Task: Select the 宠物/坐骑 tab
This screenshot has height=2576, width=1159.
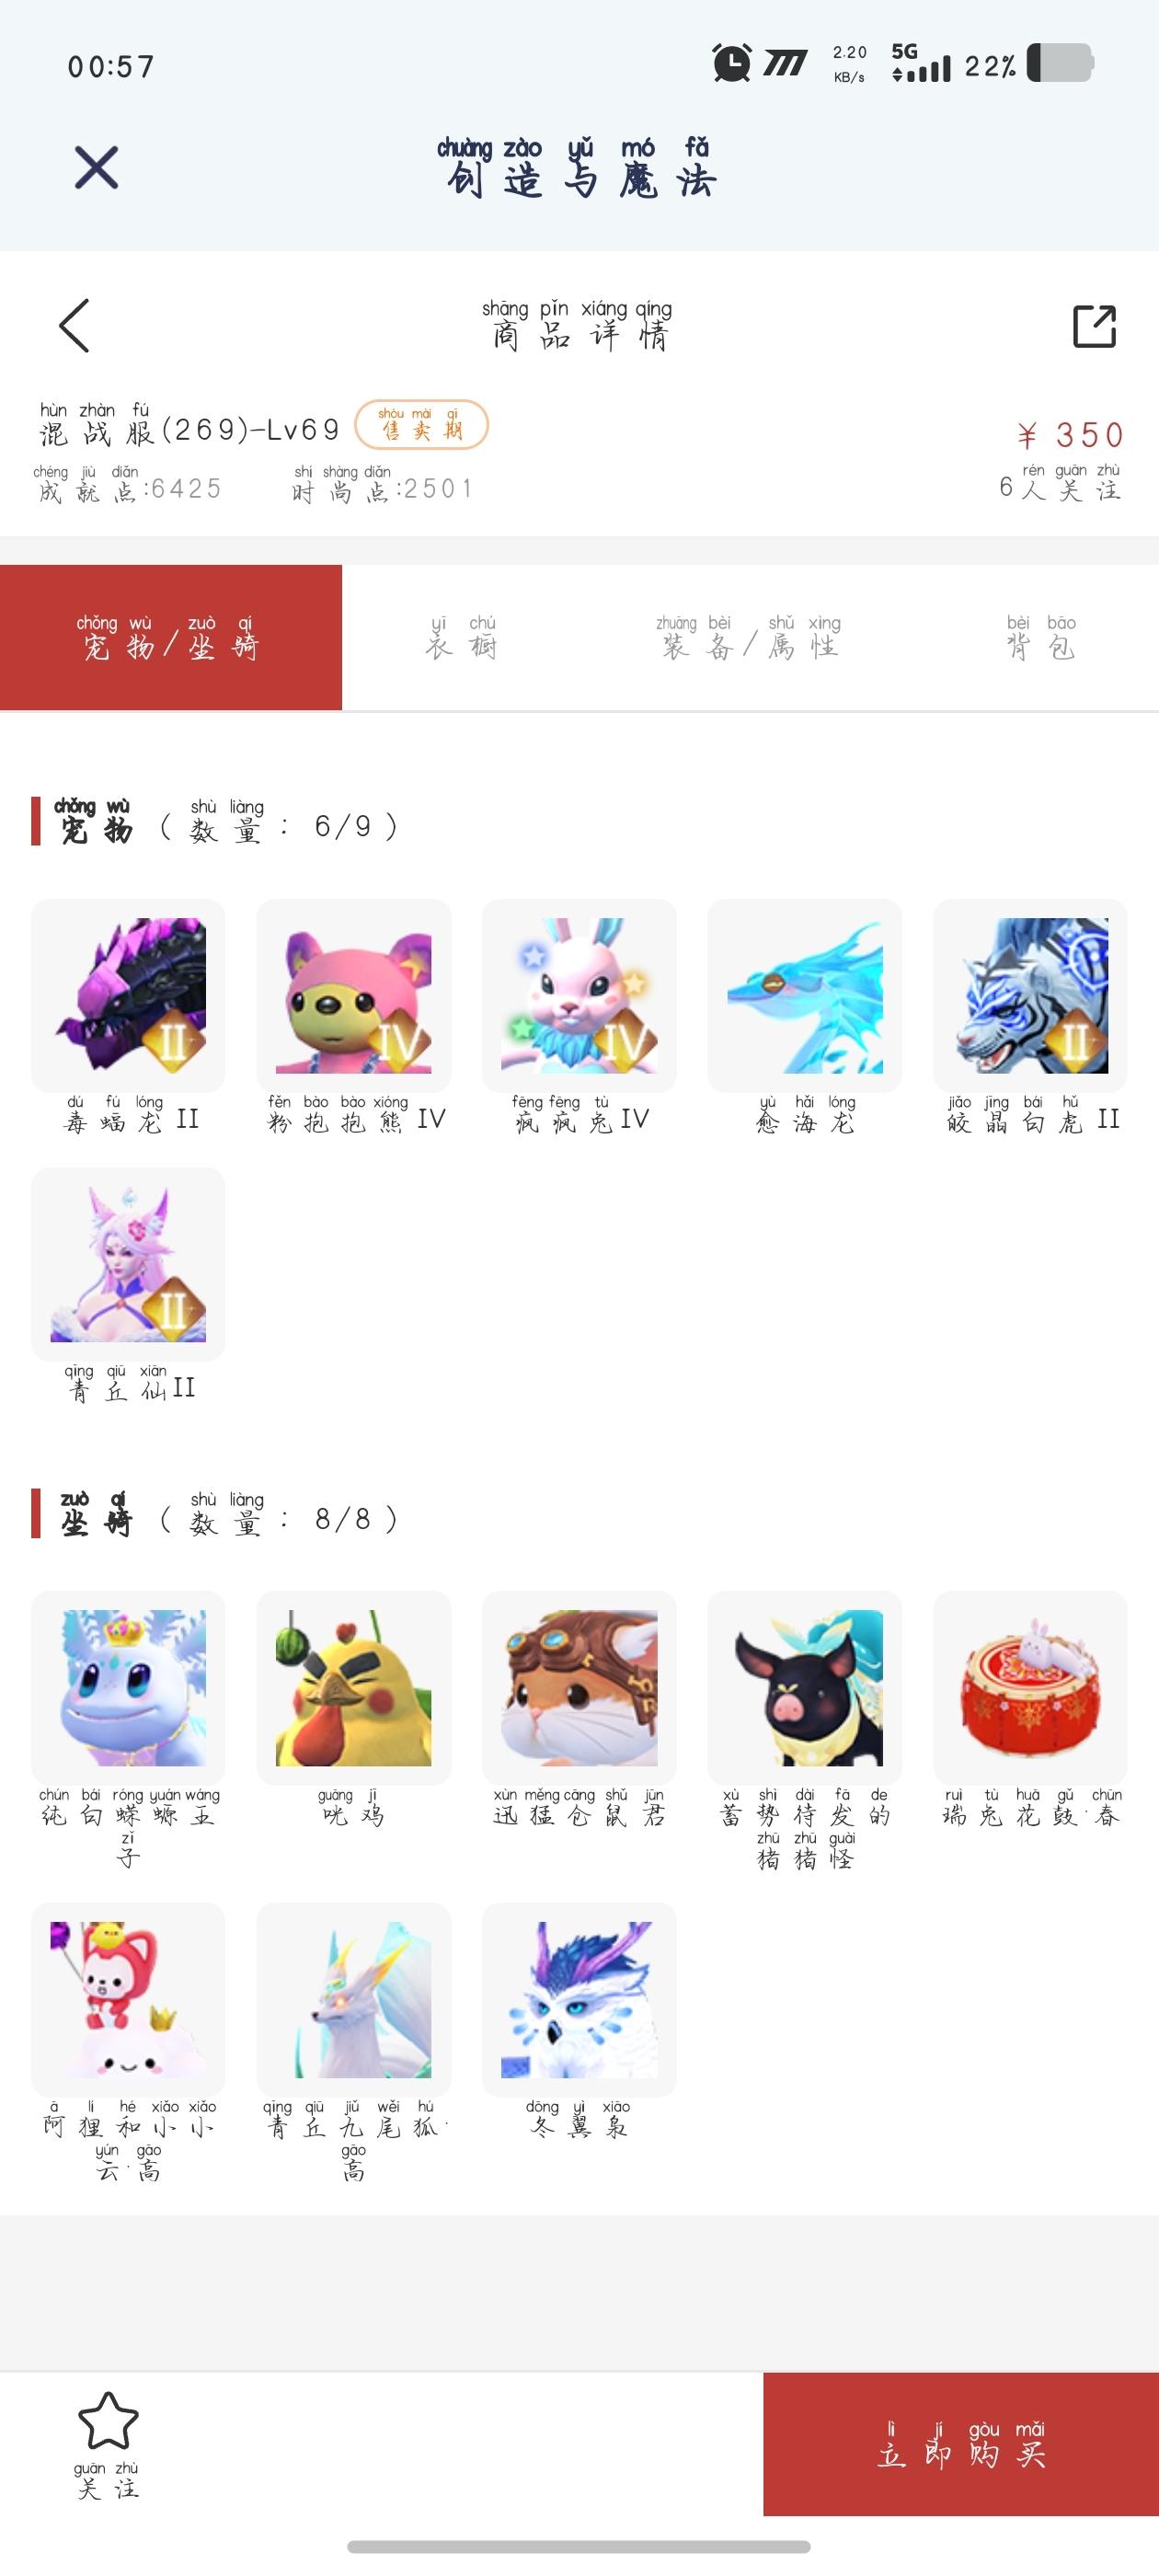Action: [x=171, y=637]
